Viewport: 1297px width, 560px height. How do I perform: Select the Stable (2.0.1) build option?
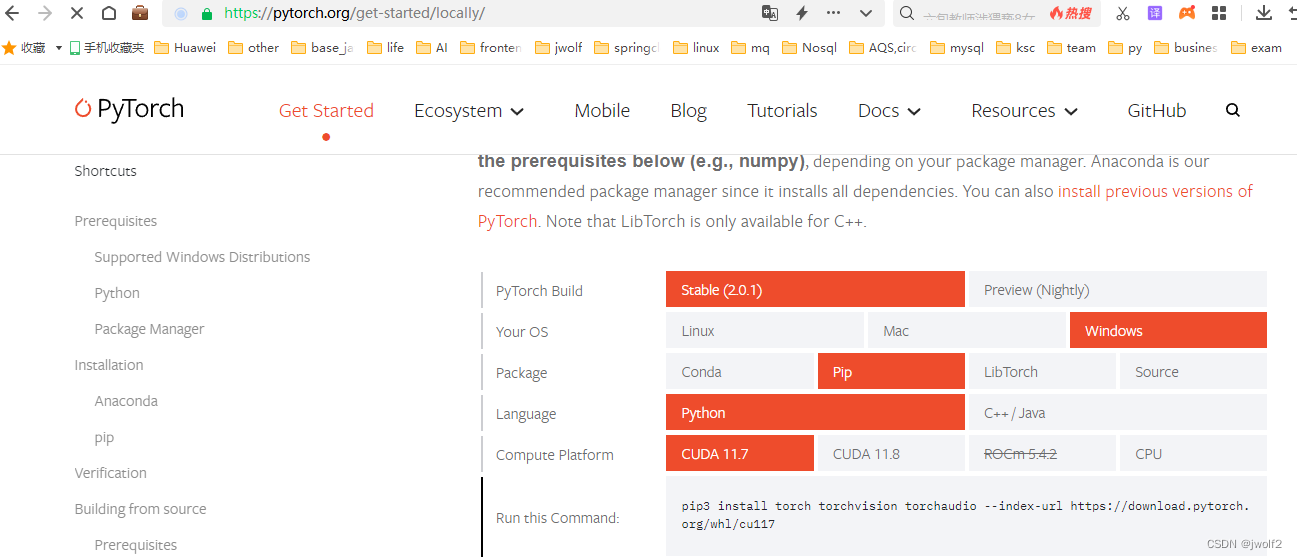[x=815, y=290]
